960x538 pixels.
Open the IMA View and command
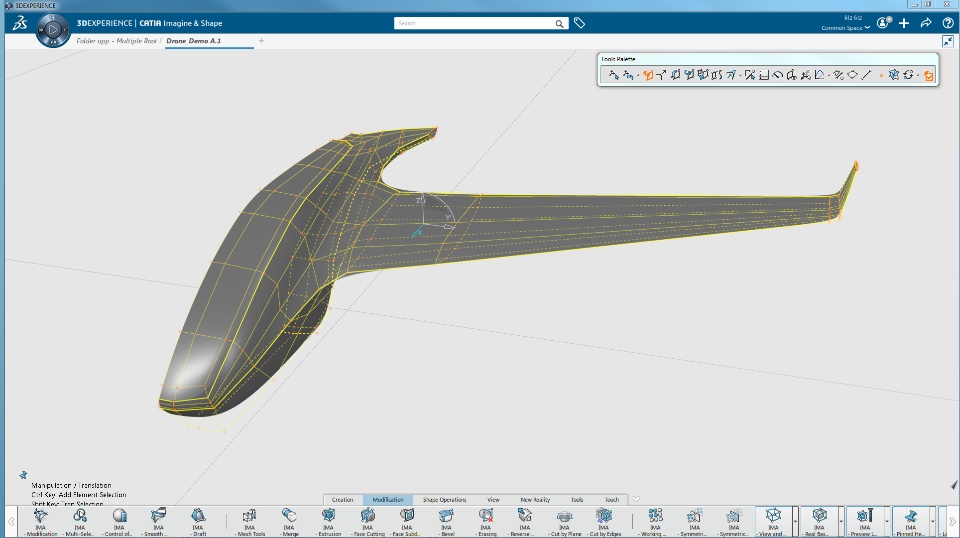pos(773,522)
